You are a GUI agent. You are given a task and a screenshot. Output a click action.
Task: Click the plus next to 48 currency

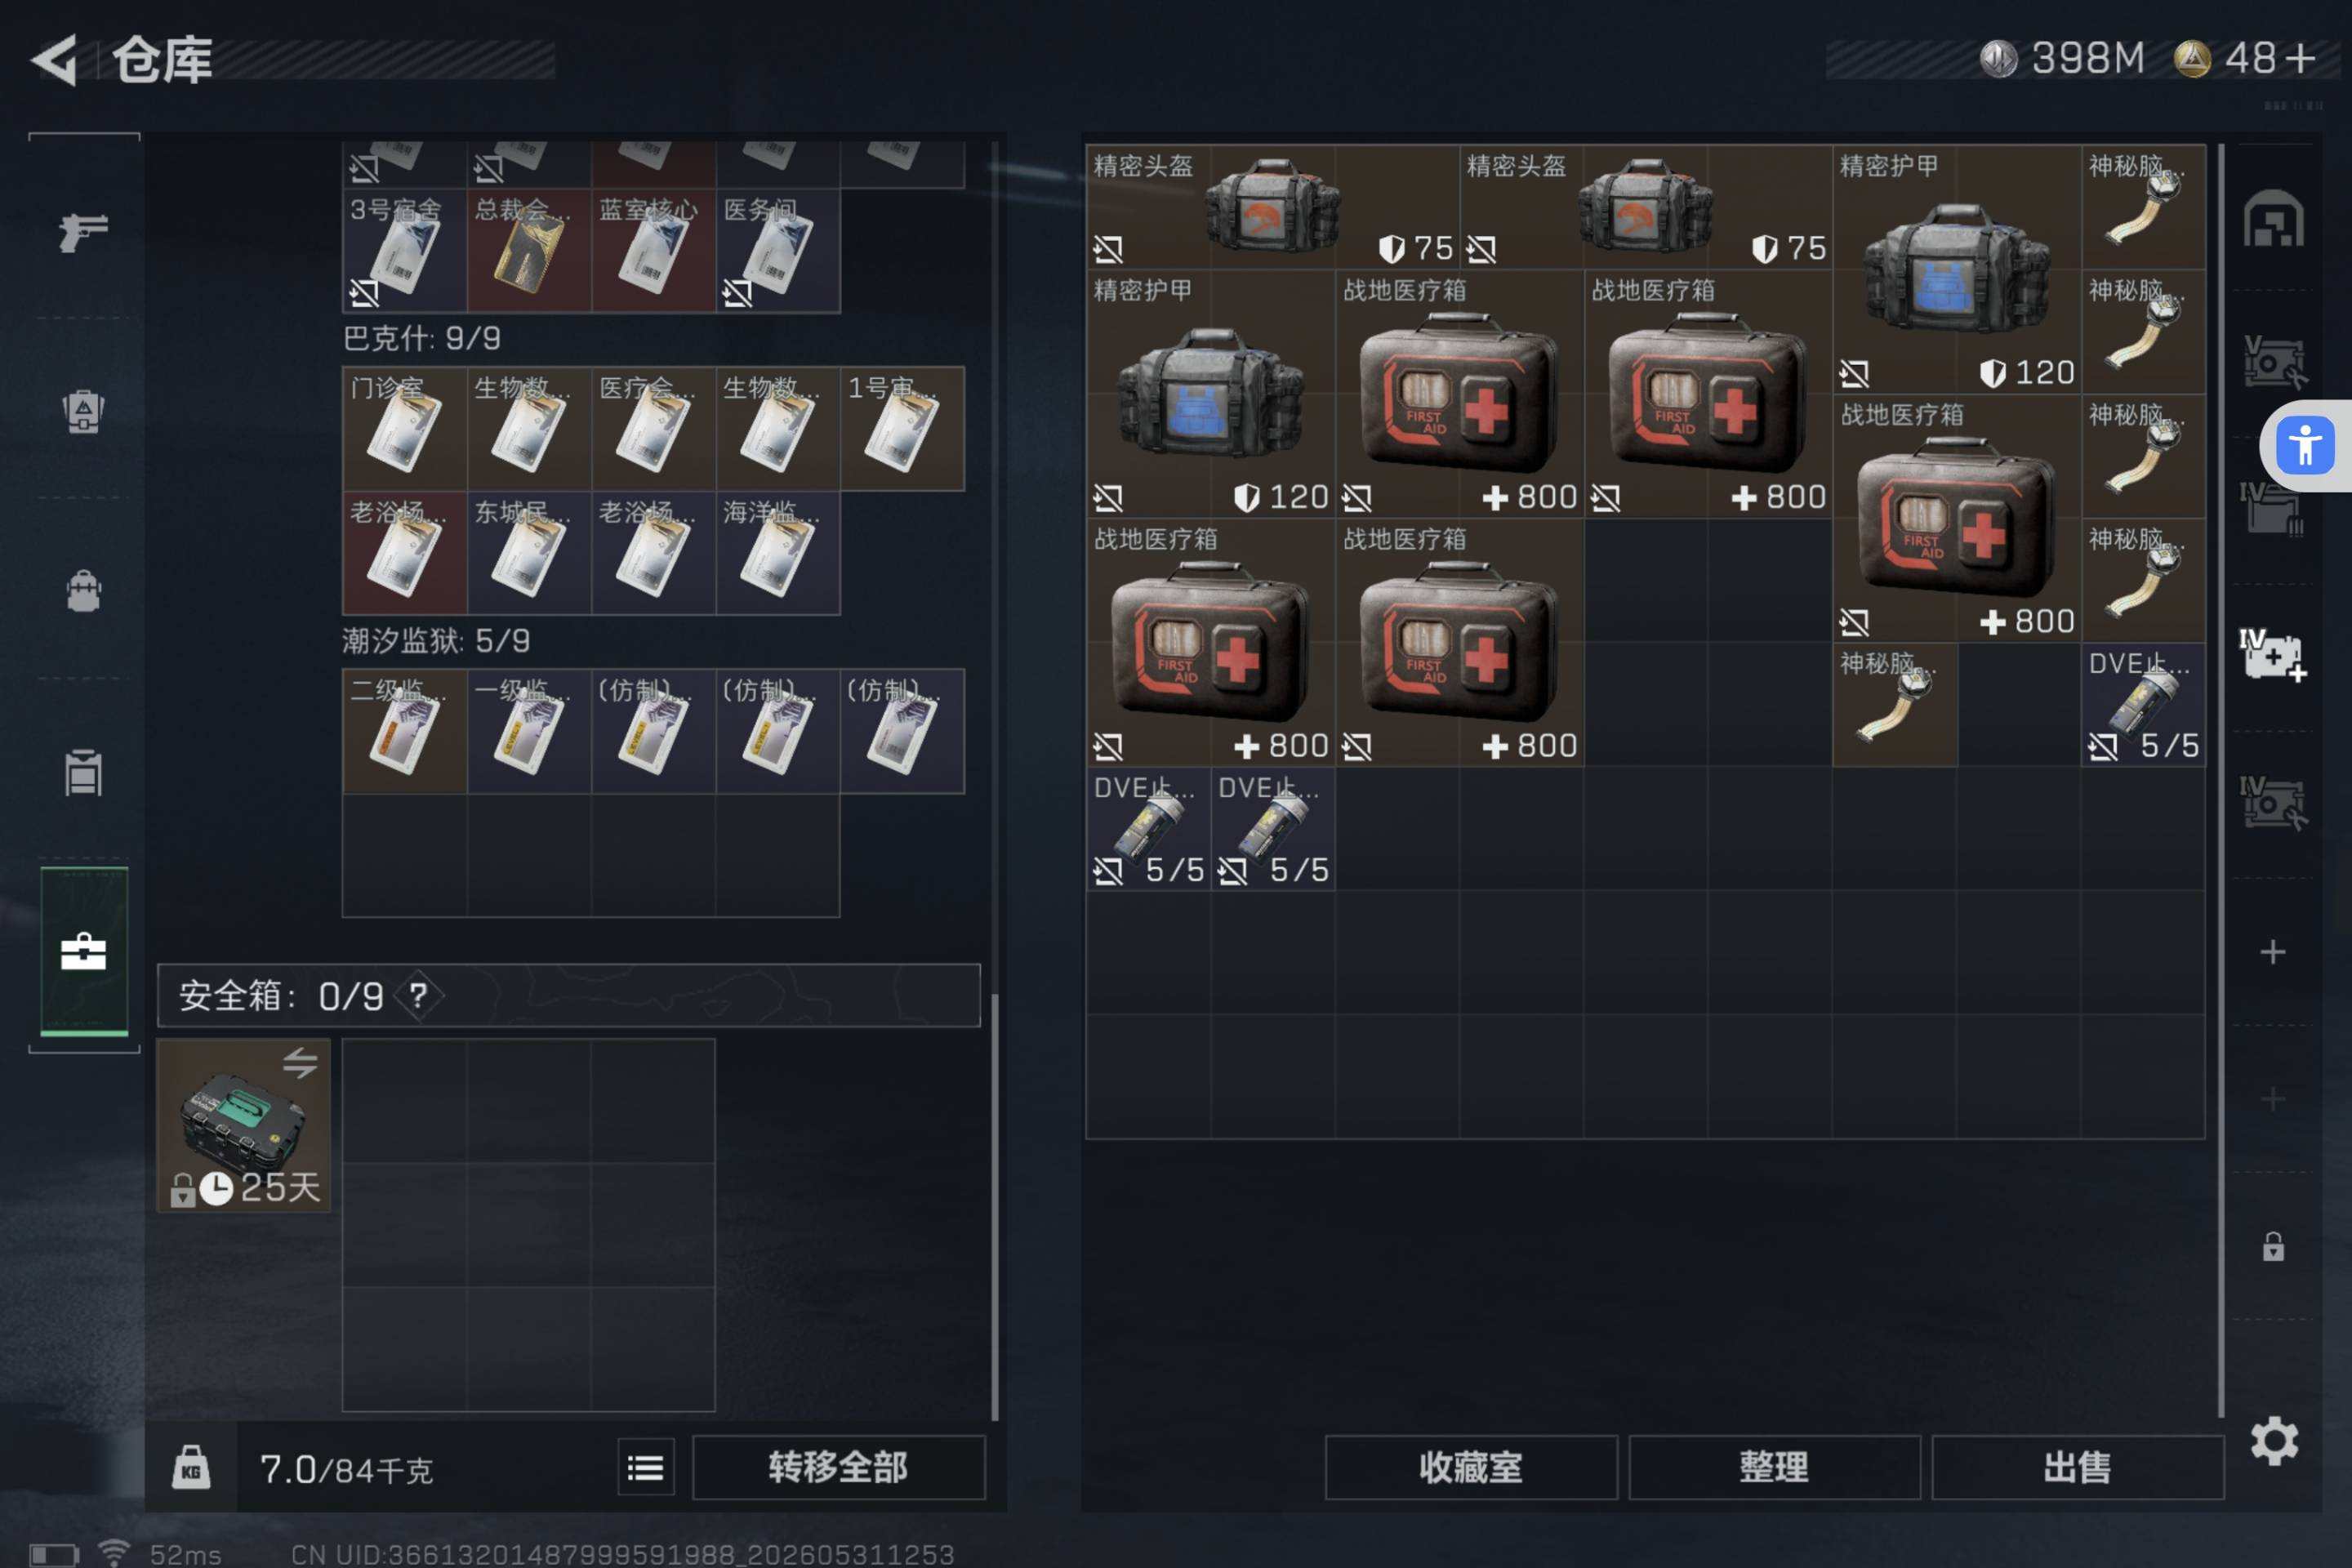(2300, 58)
